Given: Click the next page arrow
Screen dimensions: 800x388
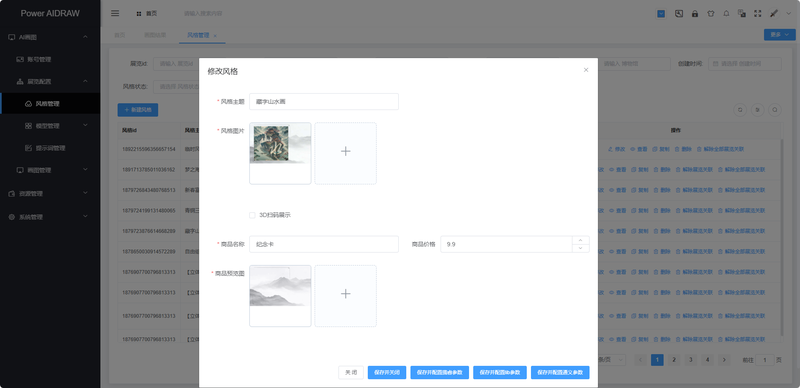Looking at the screenshot, I should pos(723,359).
